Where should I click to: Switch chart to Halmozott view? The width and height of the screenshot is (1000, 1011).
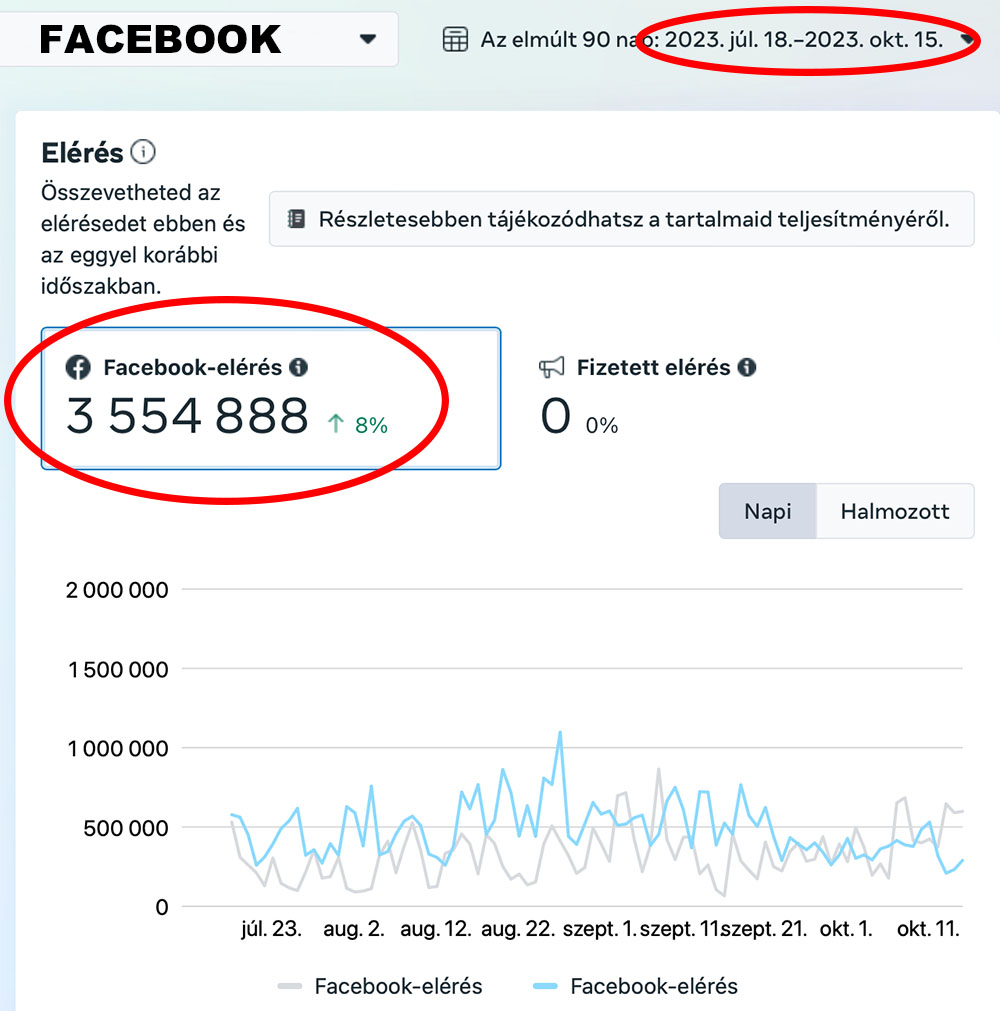(x=895, y=511)
